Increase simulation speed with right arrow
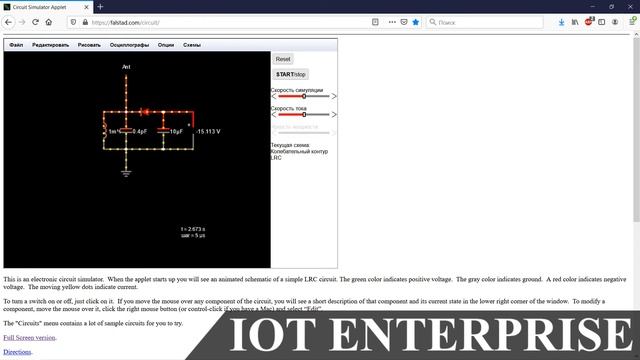640x360 pixels. pyautogui.click(x=334, y=96)
